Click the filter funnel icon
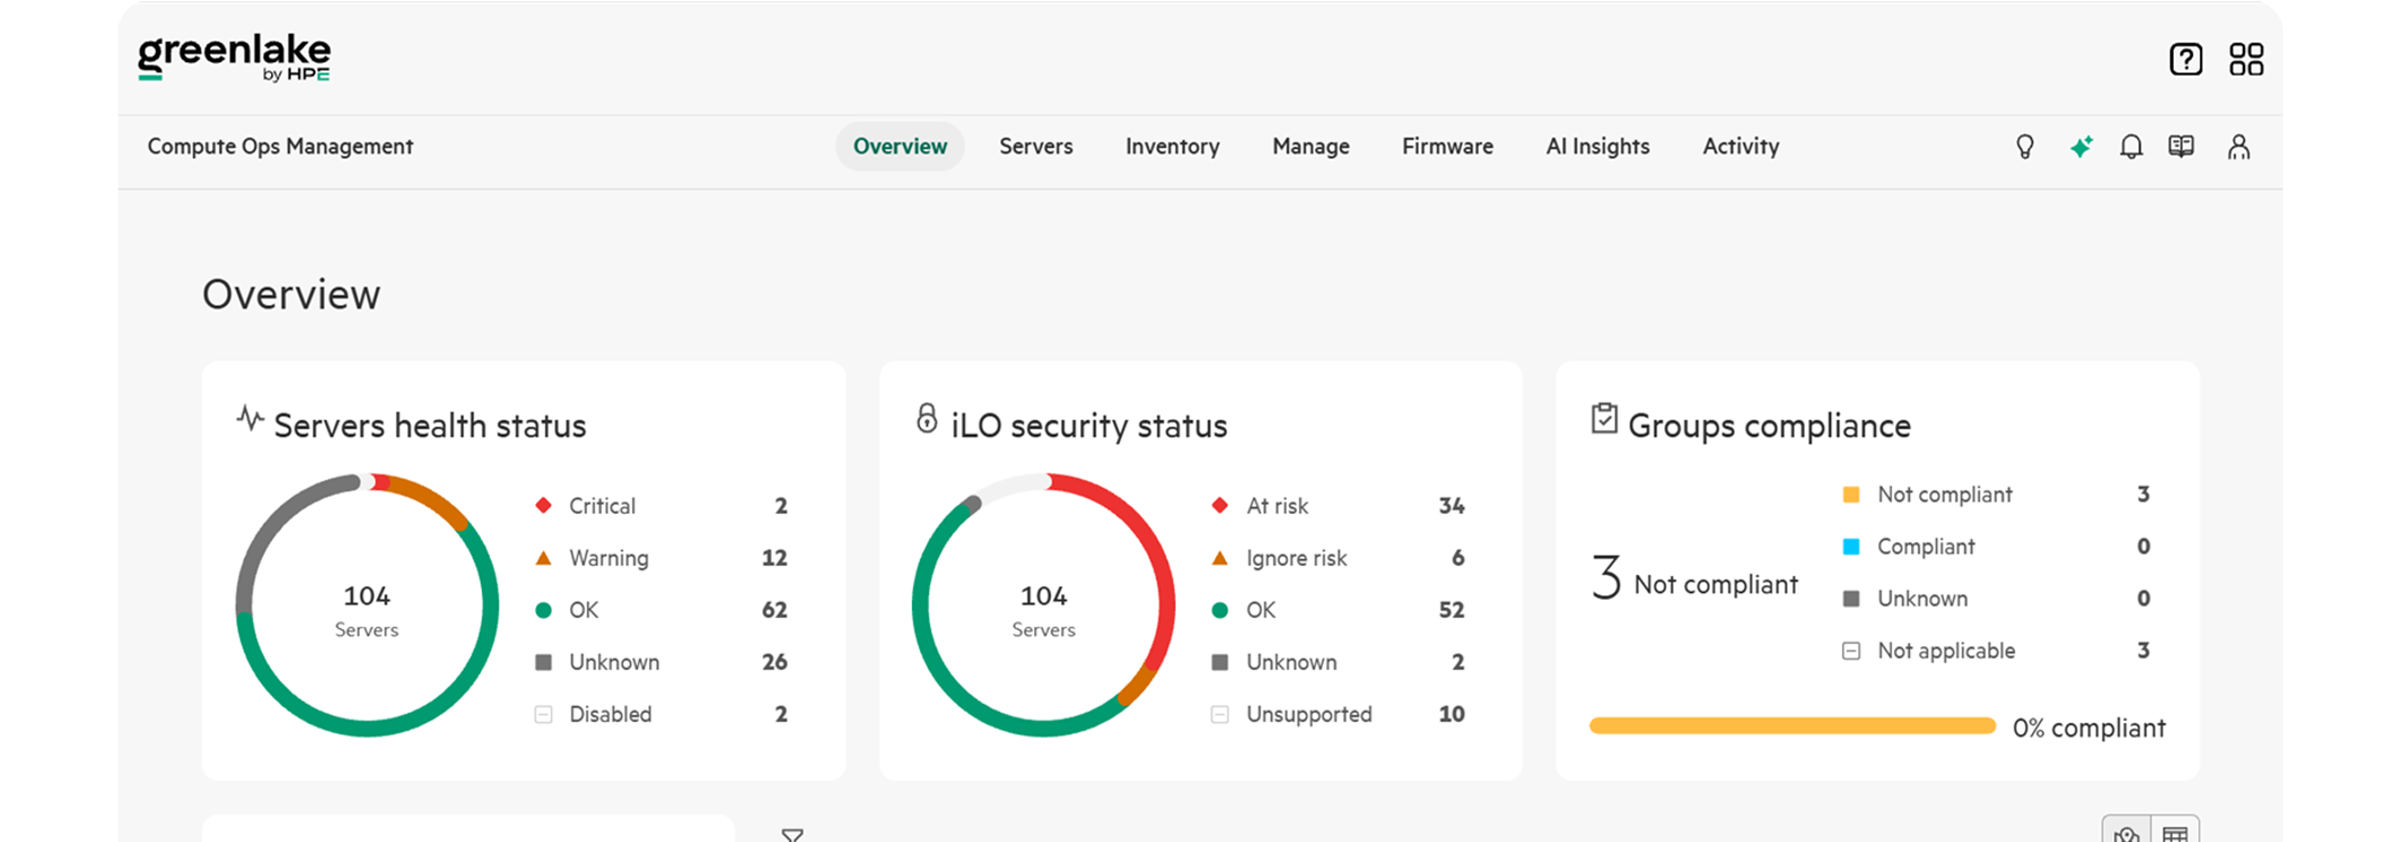 coord(792,834)
